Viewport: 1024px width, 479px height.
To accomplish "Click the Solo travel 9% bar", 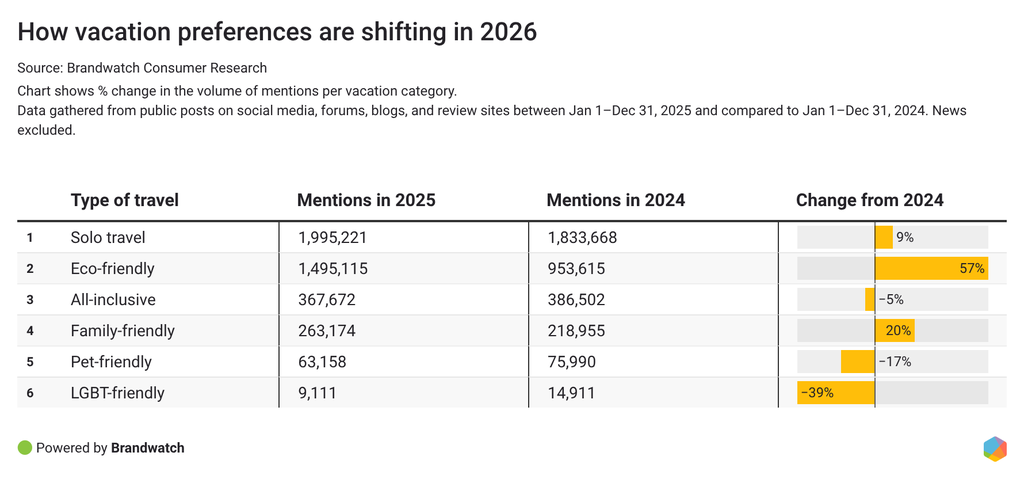I will coord(884,237).
